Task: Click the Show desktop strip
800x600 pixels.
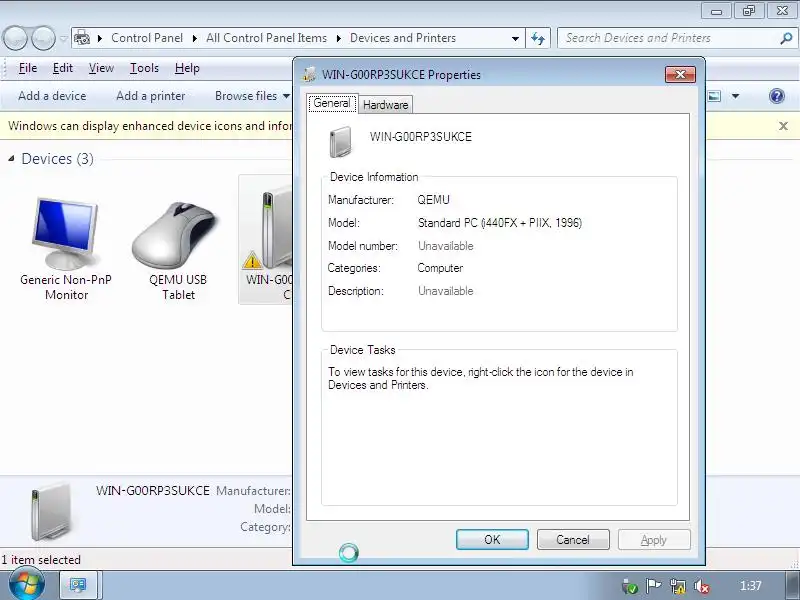Action: pyautogui.click(x=793, y=585)
